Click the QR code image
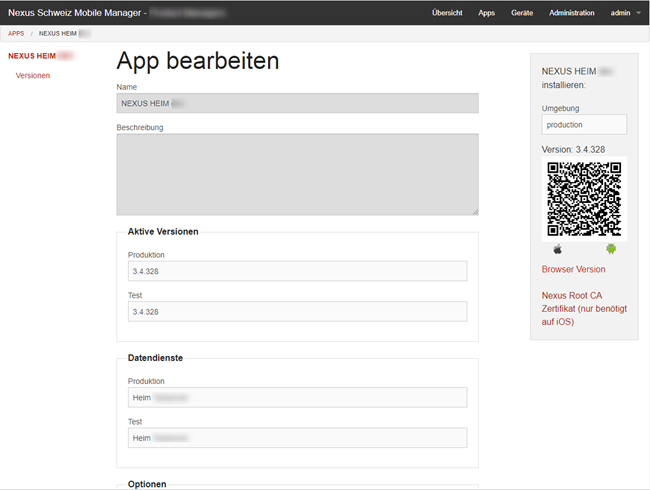This screenshot has height=490, width=650. pos(584,199)
